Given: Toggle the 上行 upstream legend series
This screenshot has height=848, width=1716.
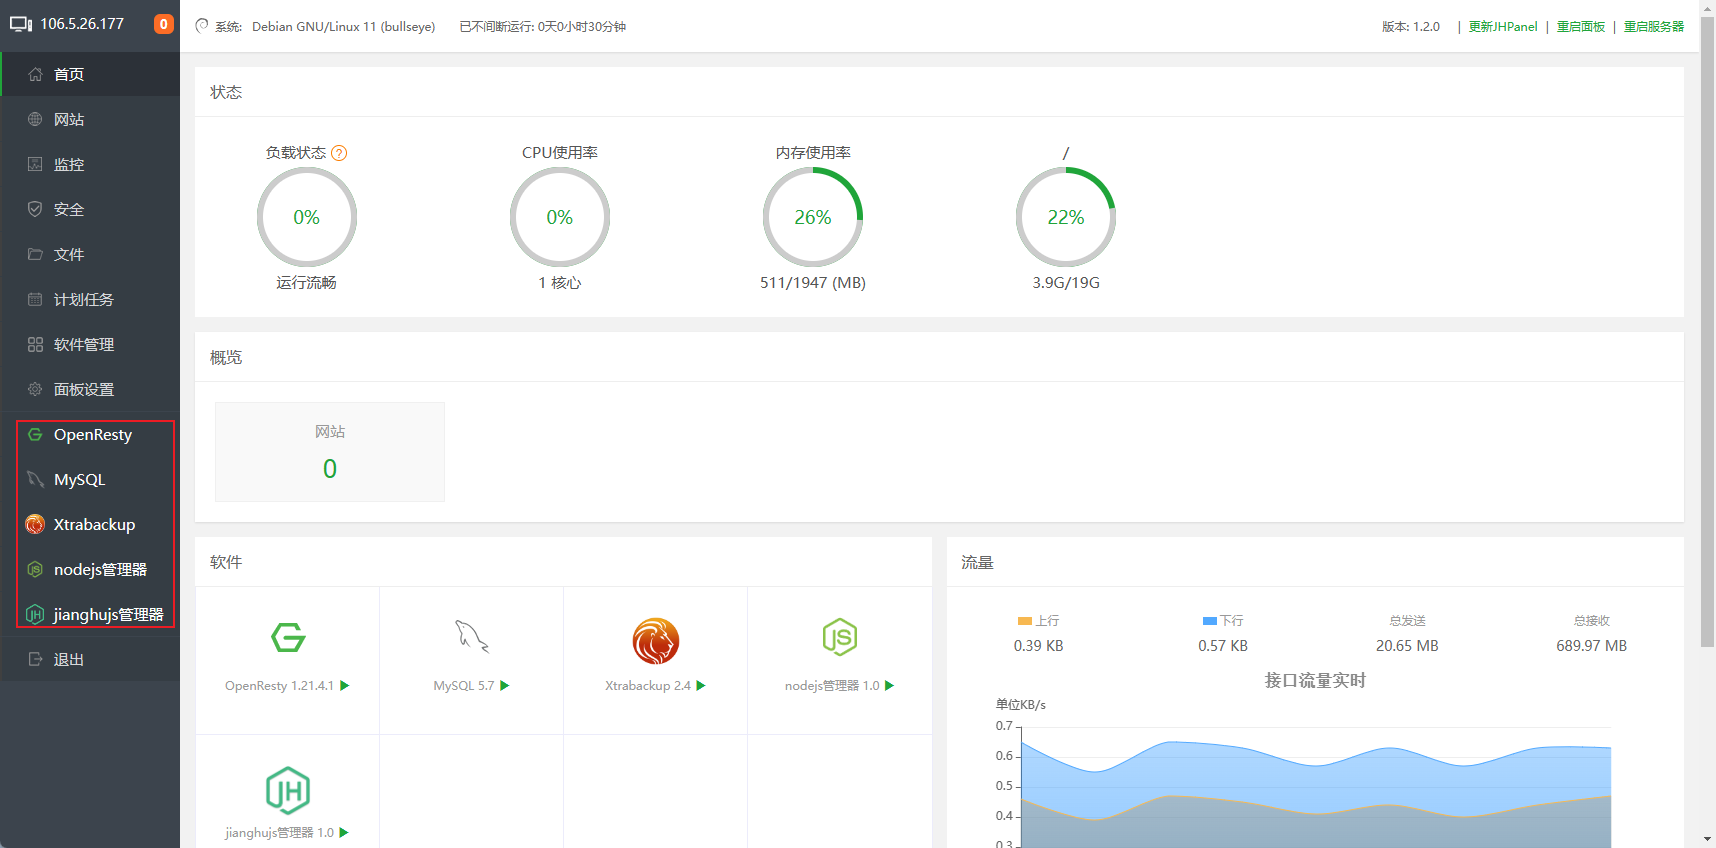Looking at the screenshot, I should (1038, 621).
